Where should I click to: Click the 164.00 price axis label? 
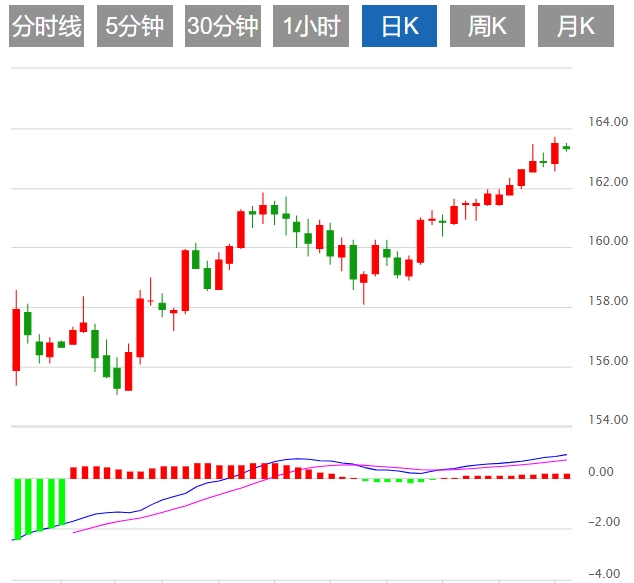coord(608,122)
